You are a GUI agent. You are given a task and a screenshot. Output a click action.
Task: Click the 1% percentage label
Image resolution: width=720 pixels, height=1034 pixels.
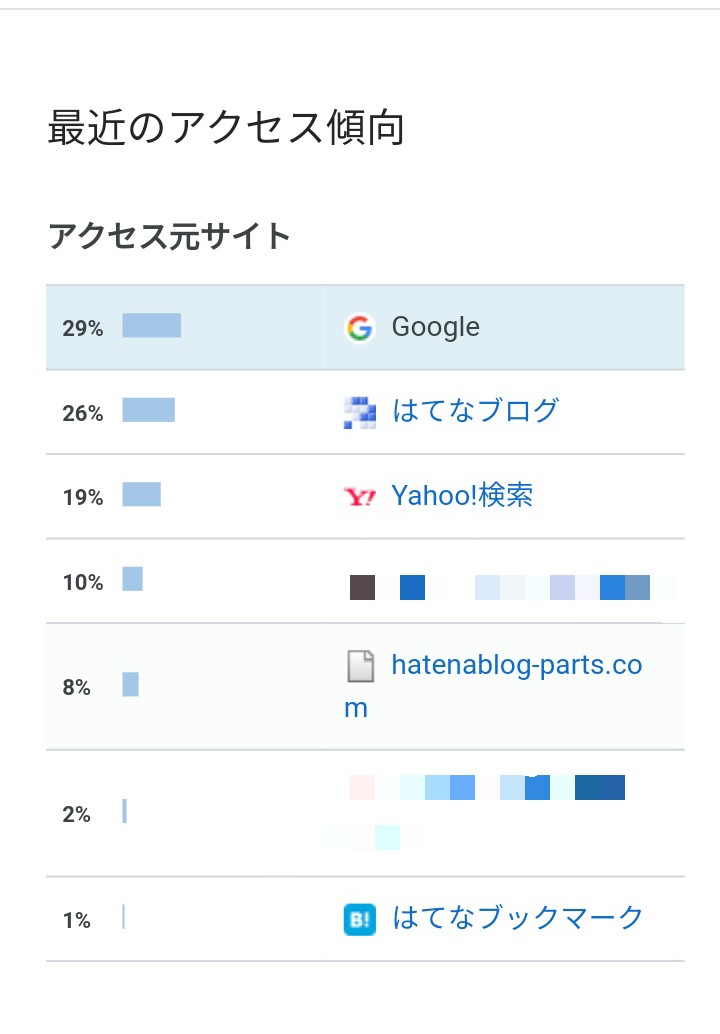coord(76,920)
